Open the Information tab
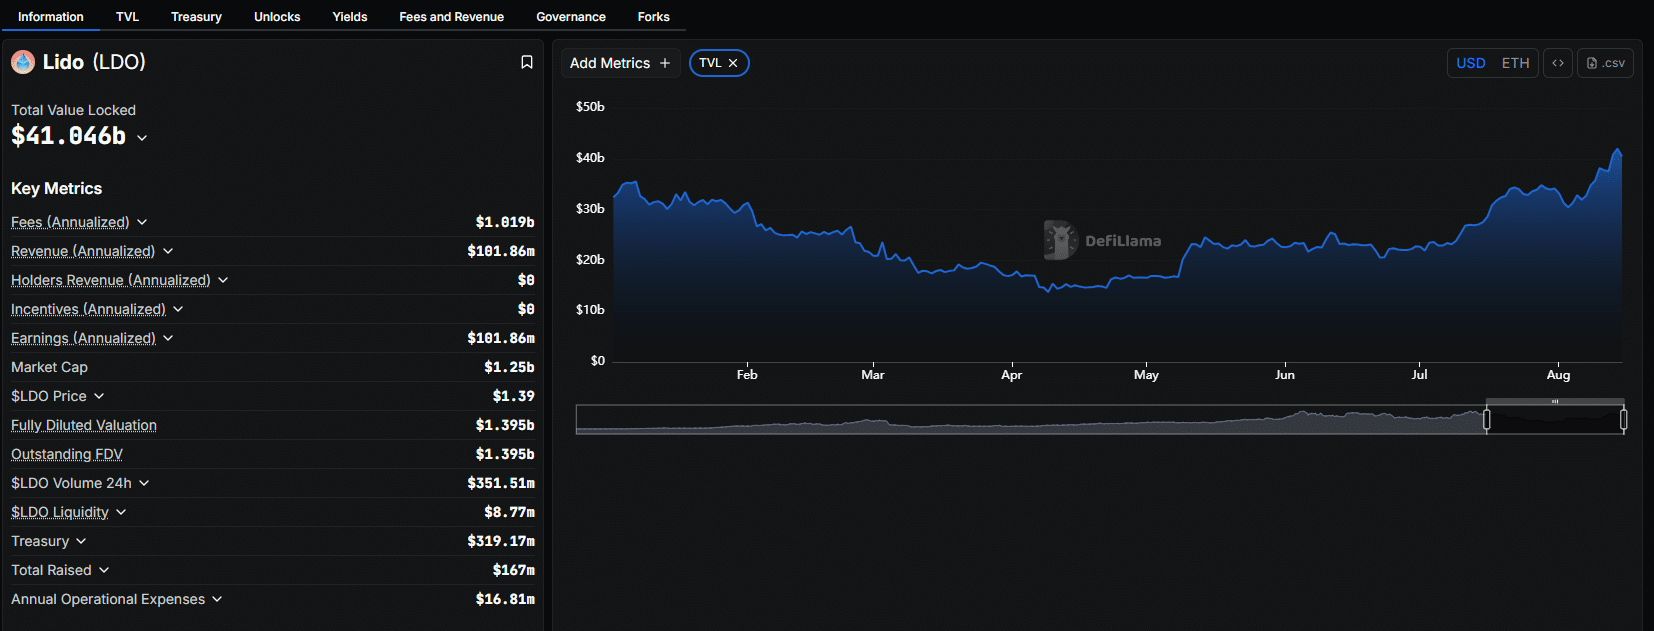This screenshot has height=631, width=1654. pyautogui.click(x=51, y=17)
